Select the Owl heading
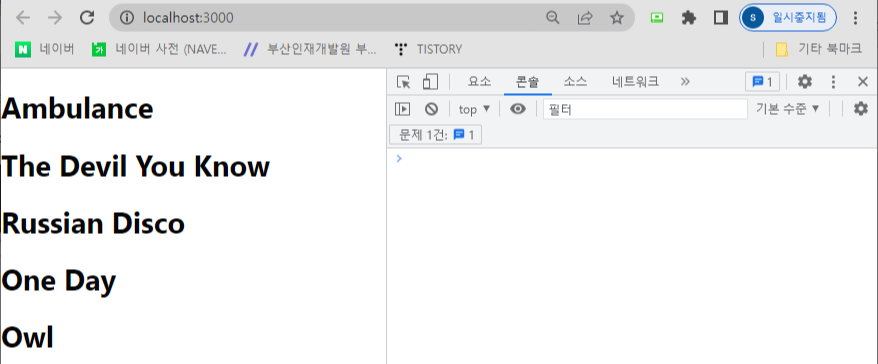 [27, 338]
